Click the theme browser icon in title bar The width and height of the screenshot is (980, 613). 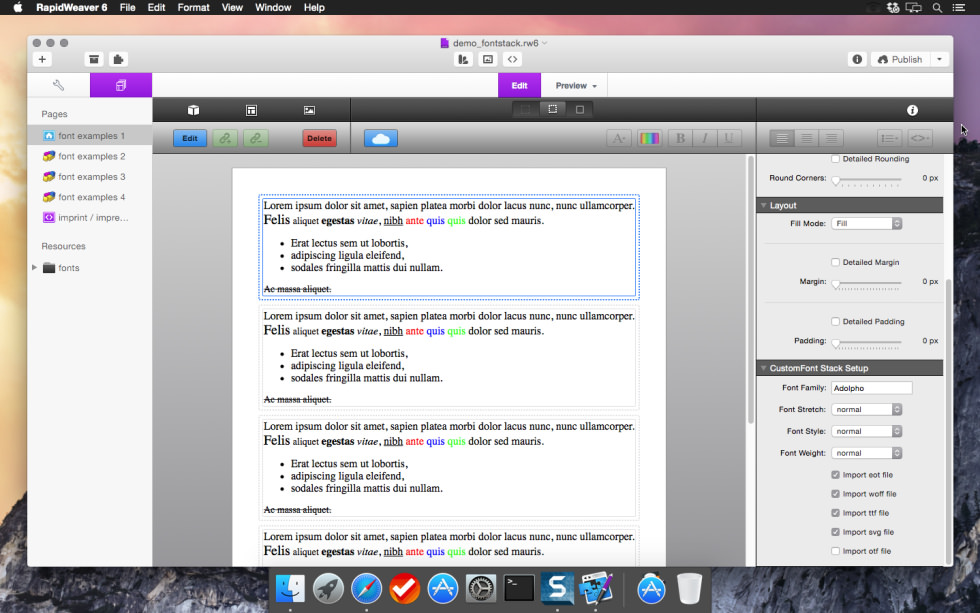pos(463,59)
